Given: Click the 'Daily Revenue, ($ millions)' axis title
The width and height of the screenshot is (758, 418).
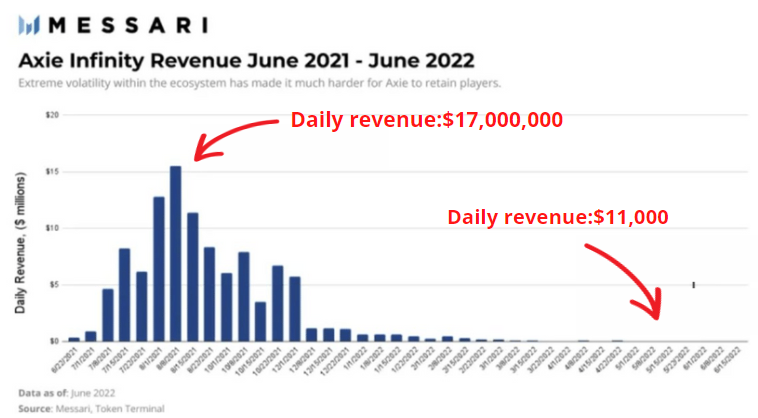Looking at the screenshot, I should (20, 243).
